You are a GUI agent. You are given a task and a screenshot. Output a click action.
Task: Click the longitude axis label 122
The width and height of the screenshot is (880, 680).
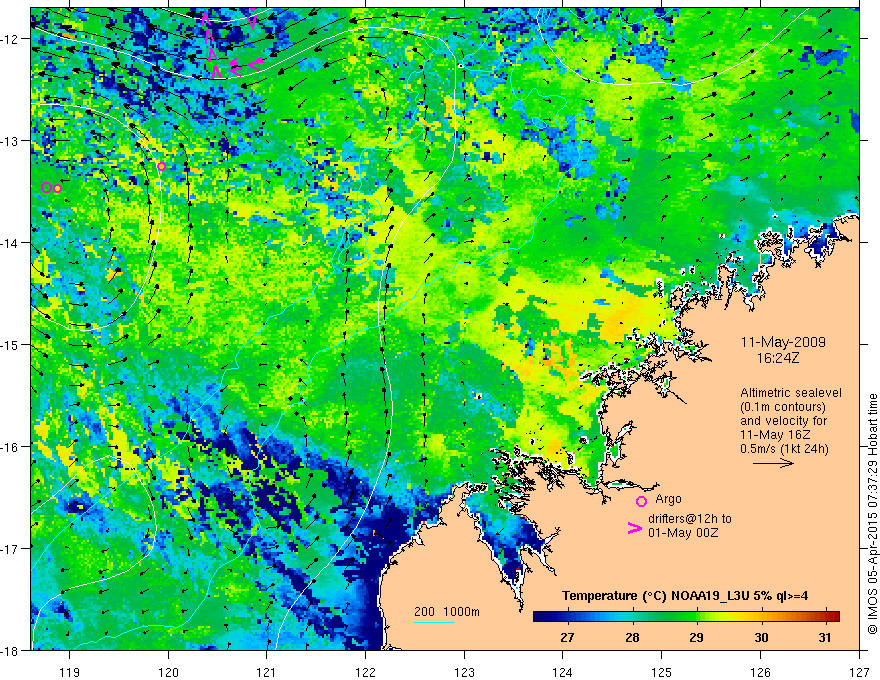[365, 672]
